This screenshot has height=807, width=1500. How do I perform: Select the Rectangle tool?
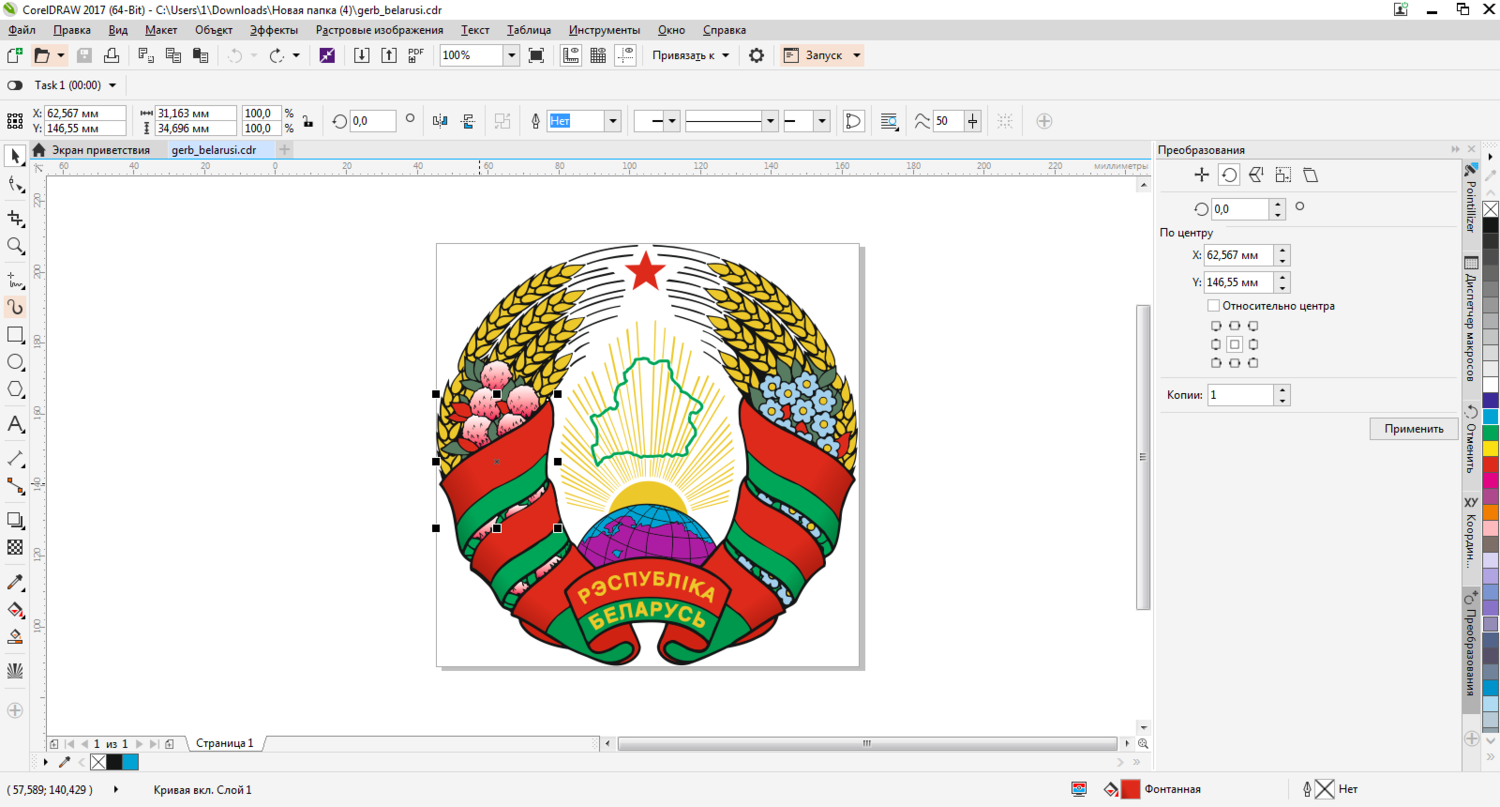[15, 334]
